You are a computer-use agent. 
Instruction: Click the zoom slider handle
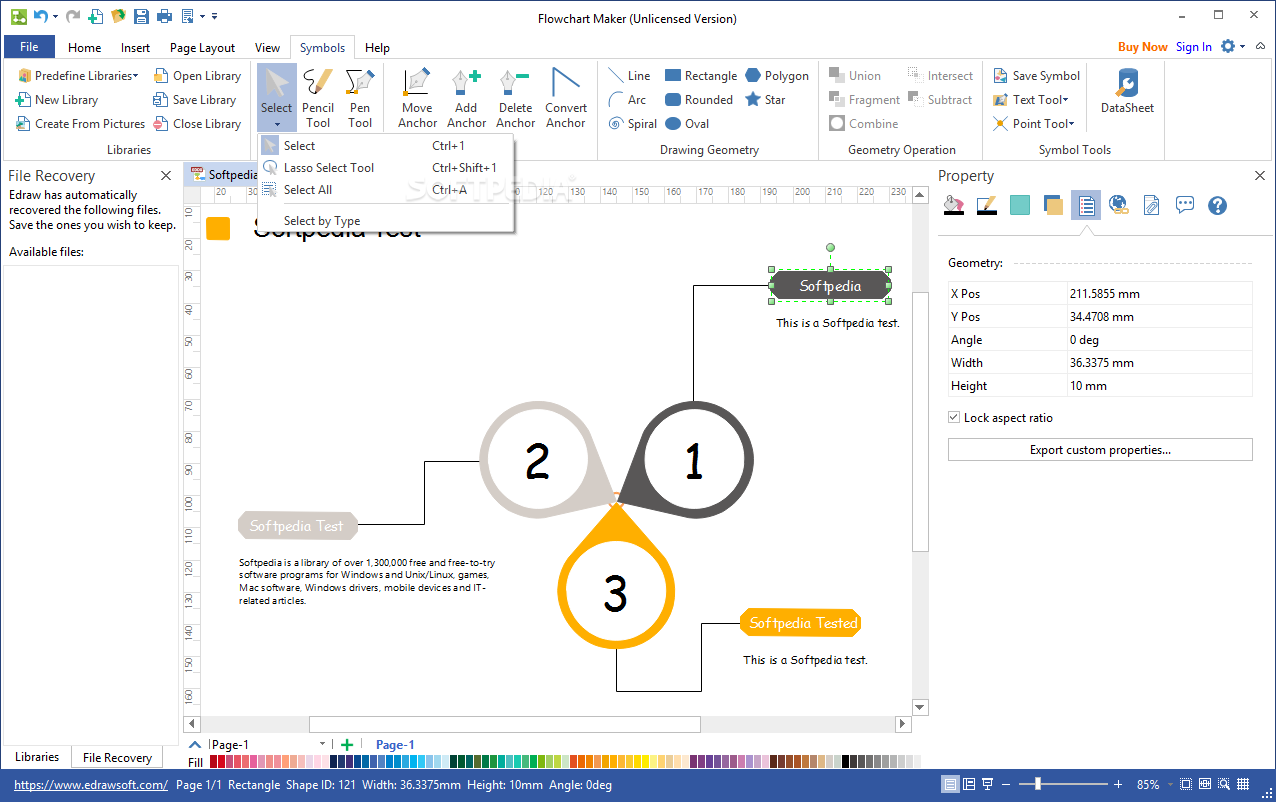point(1040,785)
